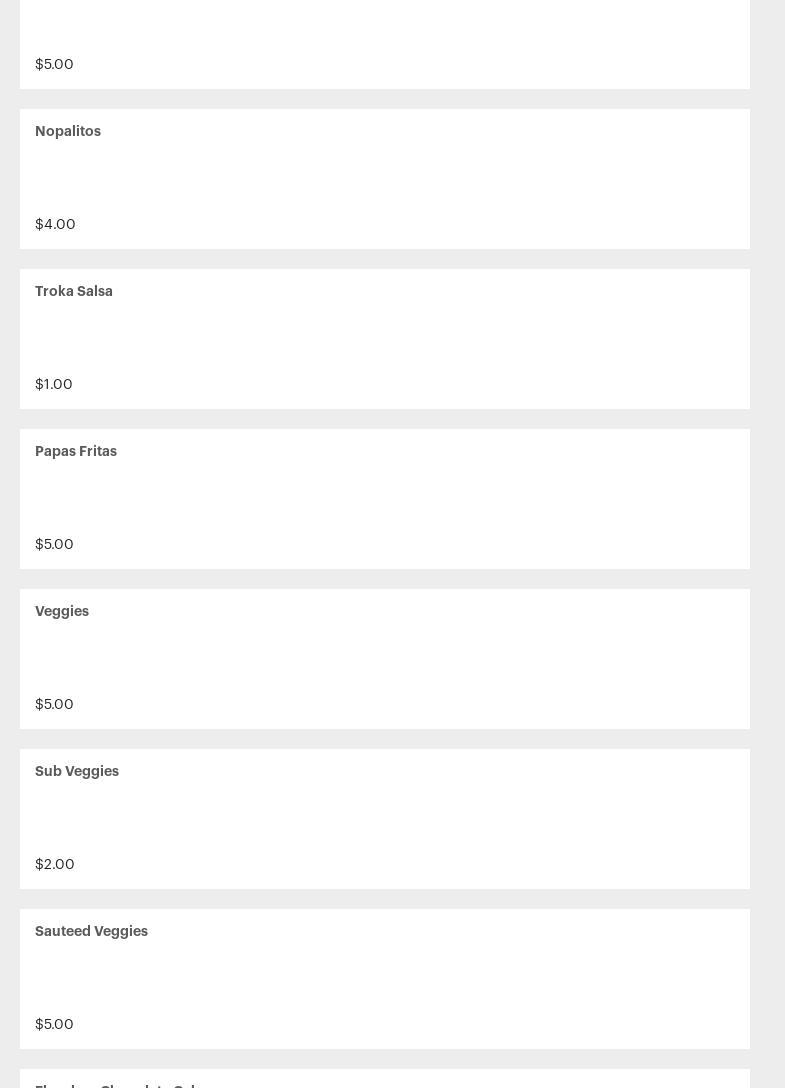This screenshot has height=1088, width=785.
Task: Click the $2.00 Sub Veggies price
Action: [x=55, y=864]
